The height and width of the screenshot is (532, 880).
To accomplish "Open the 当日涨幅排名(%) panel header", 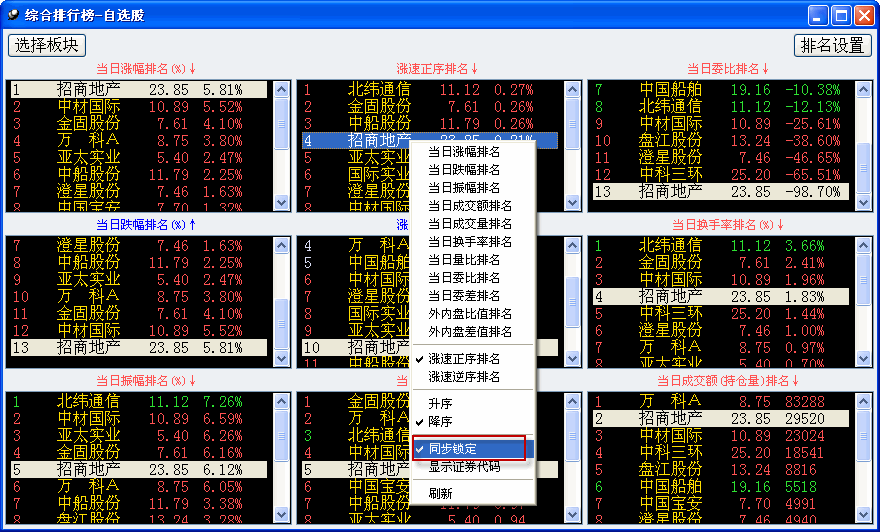I will (146, 69).
